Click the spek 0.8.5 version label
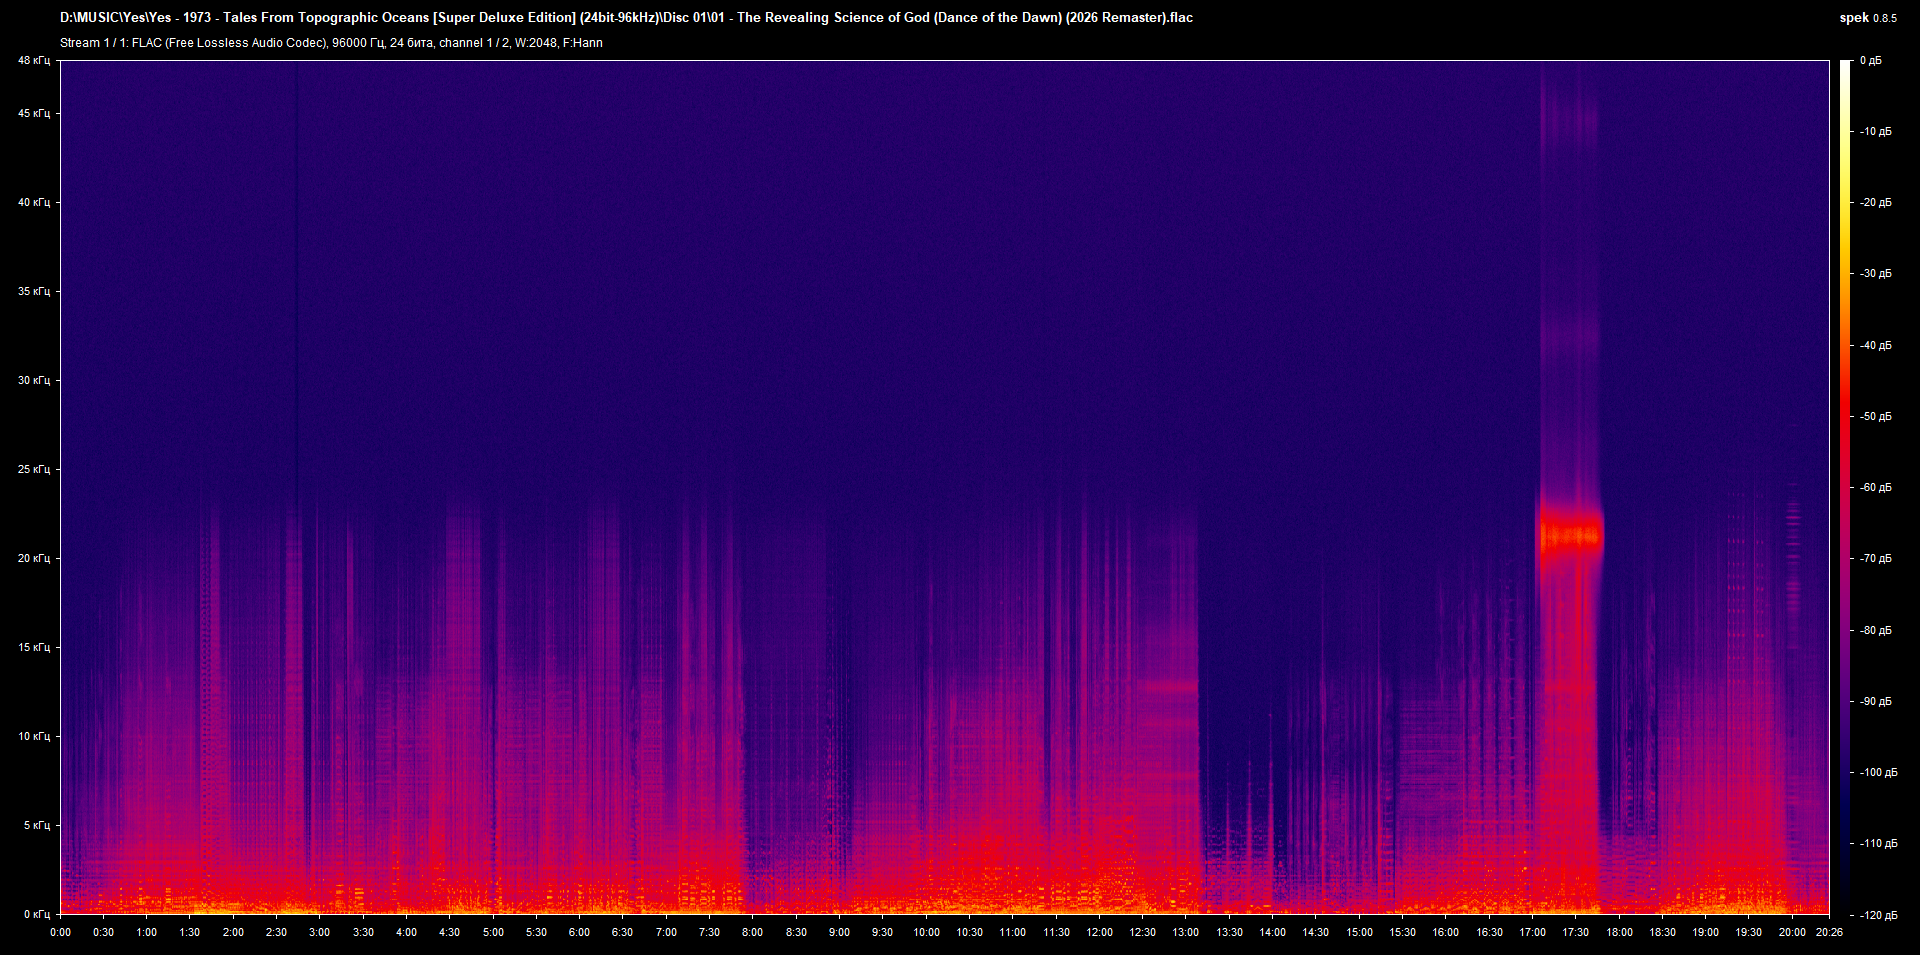1920x955 pixels. (1868, 18)
